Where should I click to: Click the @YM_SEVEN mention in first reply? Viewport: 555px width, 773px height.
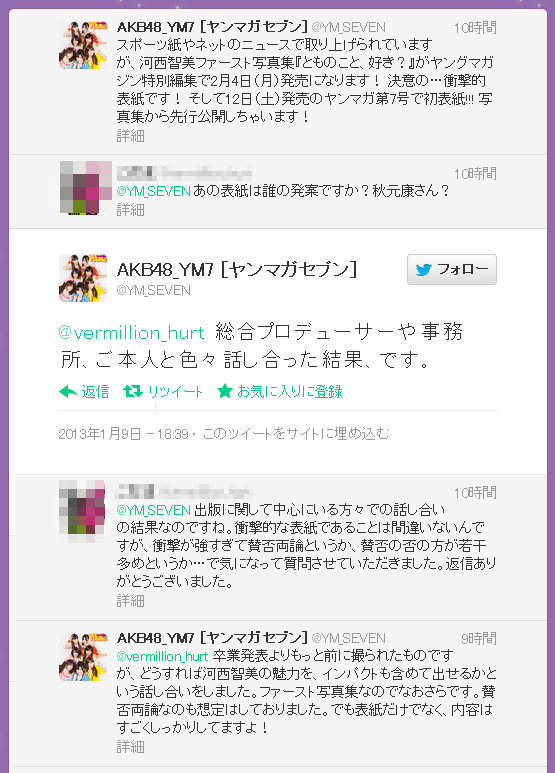pyautogui.click(x=153, y=191)
